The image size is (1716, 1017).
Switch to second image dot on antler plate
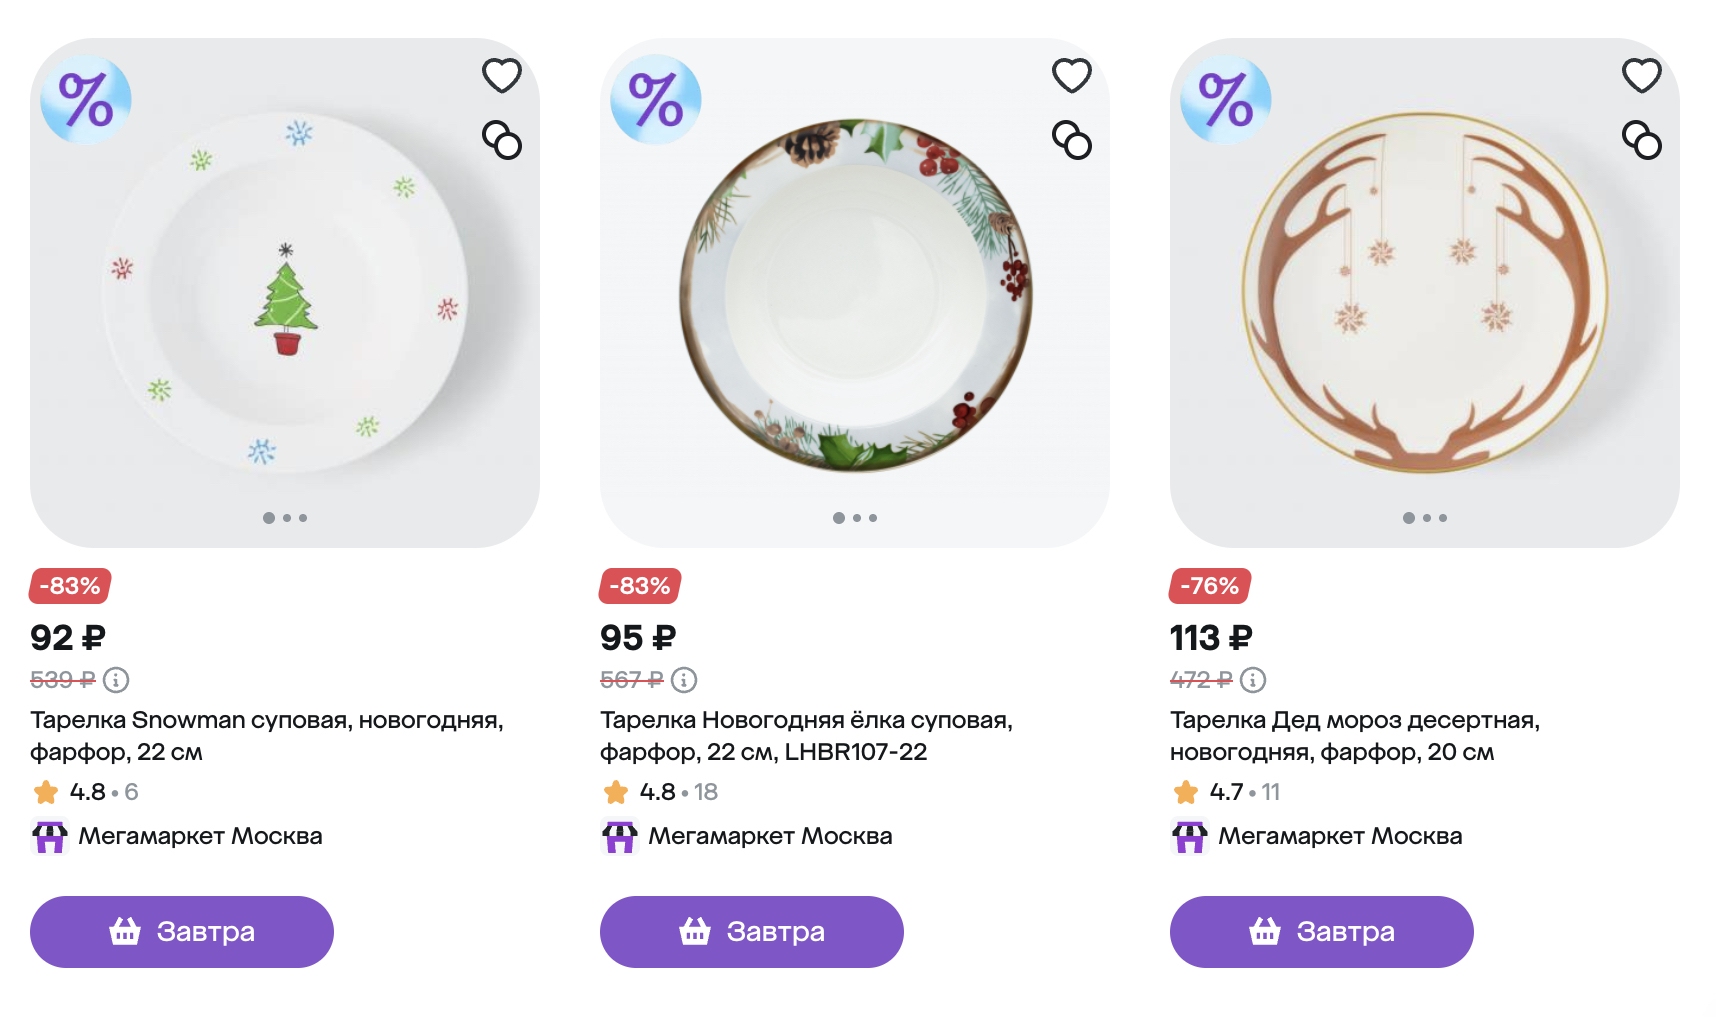(x=1426, y=518)
